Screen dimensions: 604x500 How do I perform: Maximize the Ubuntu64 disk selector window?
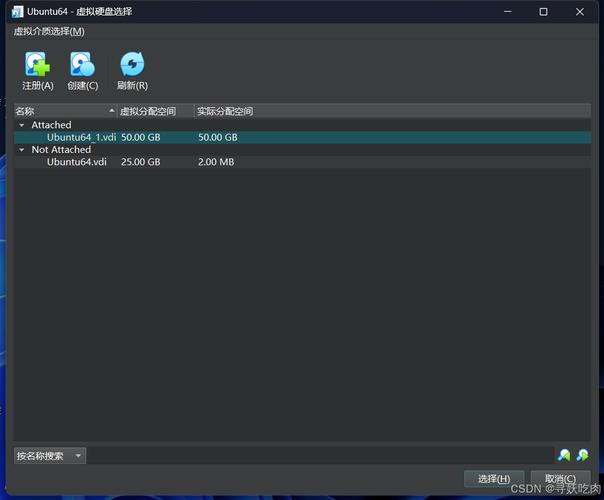[x=543, y=11]
